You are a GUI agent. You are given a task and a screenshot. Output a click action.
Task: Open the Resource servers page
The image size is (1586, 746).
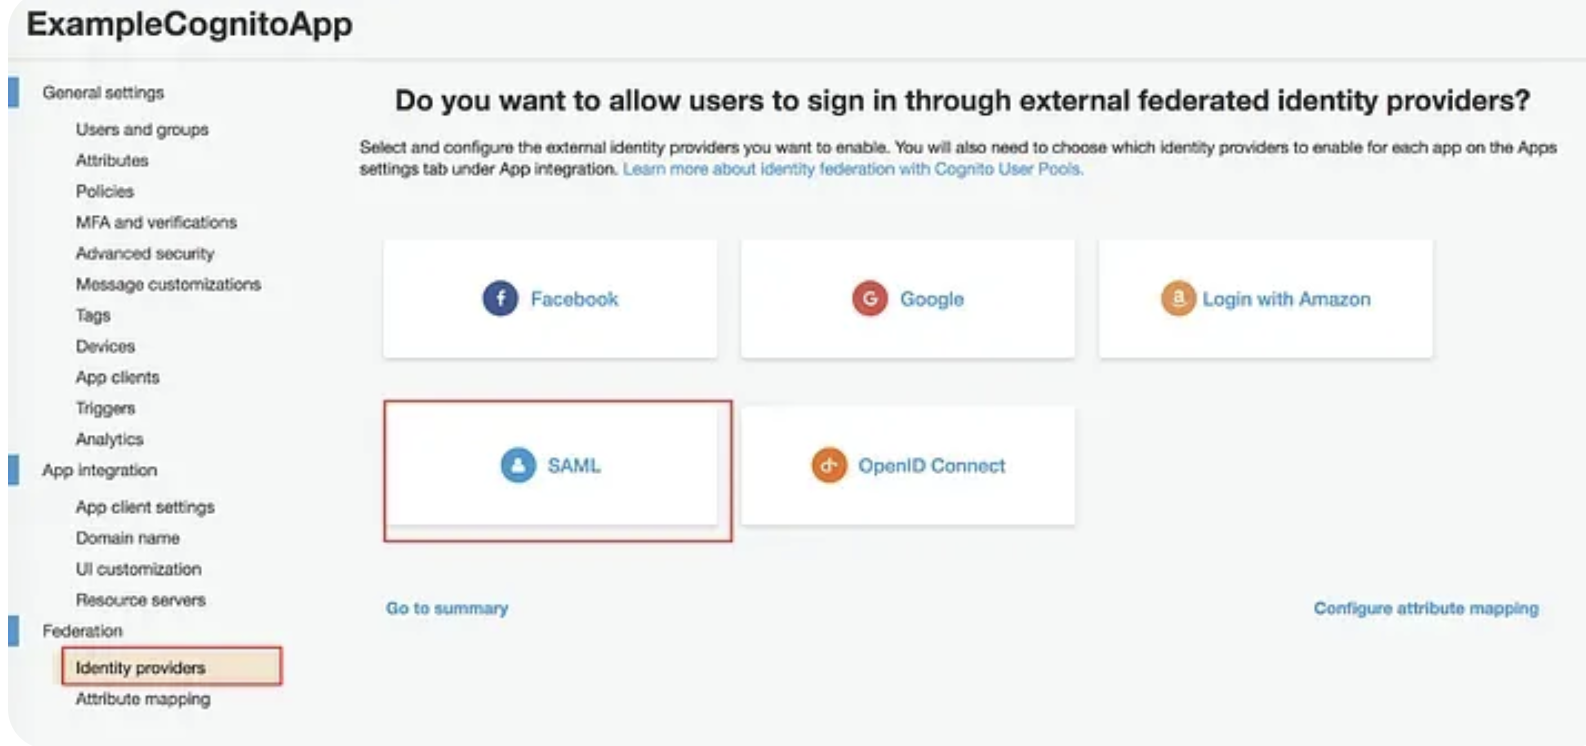(141, 600)
